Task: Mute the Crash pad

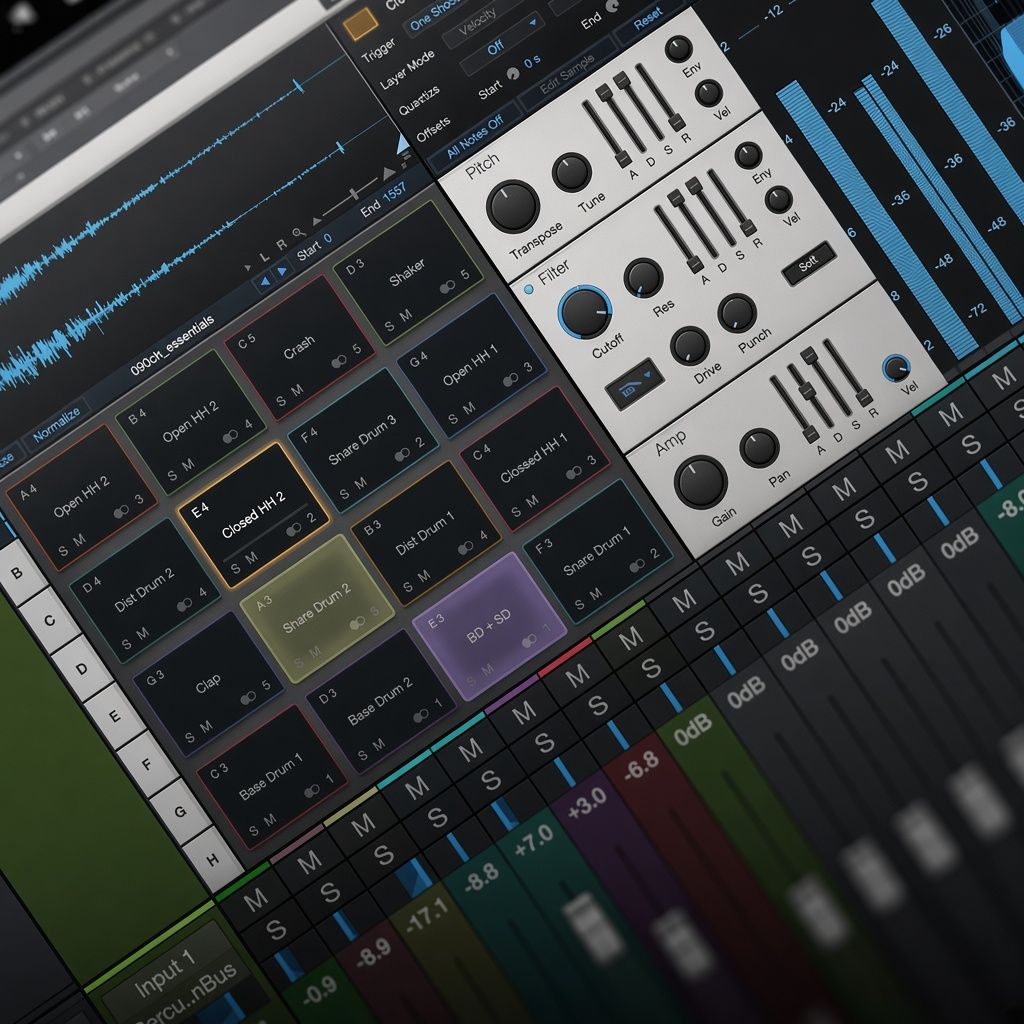Action: (297, 390)
